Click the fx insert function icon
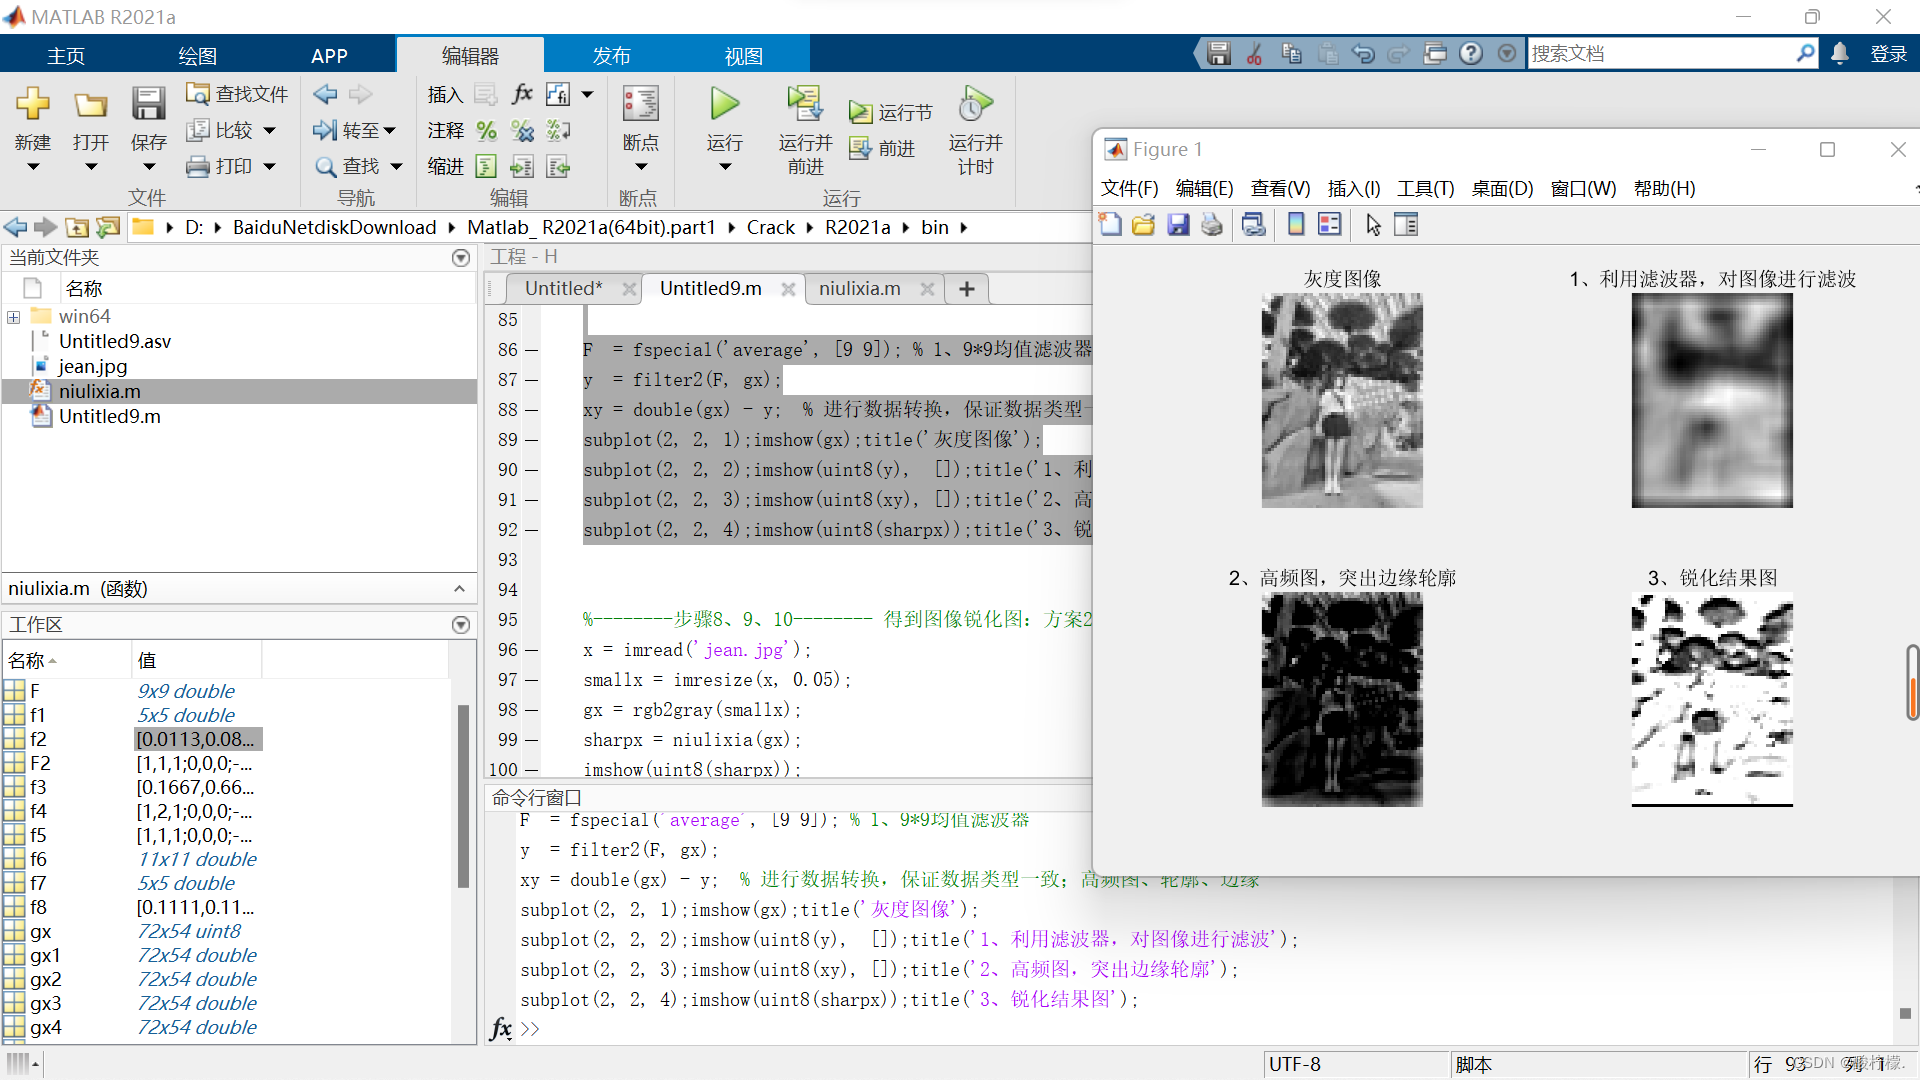The image size is (1920, 1080). click(522, 94)
